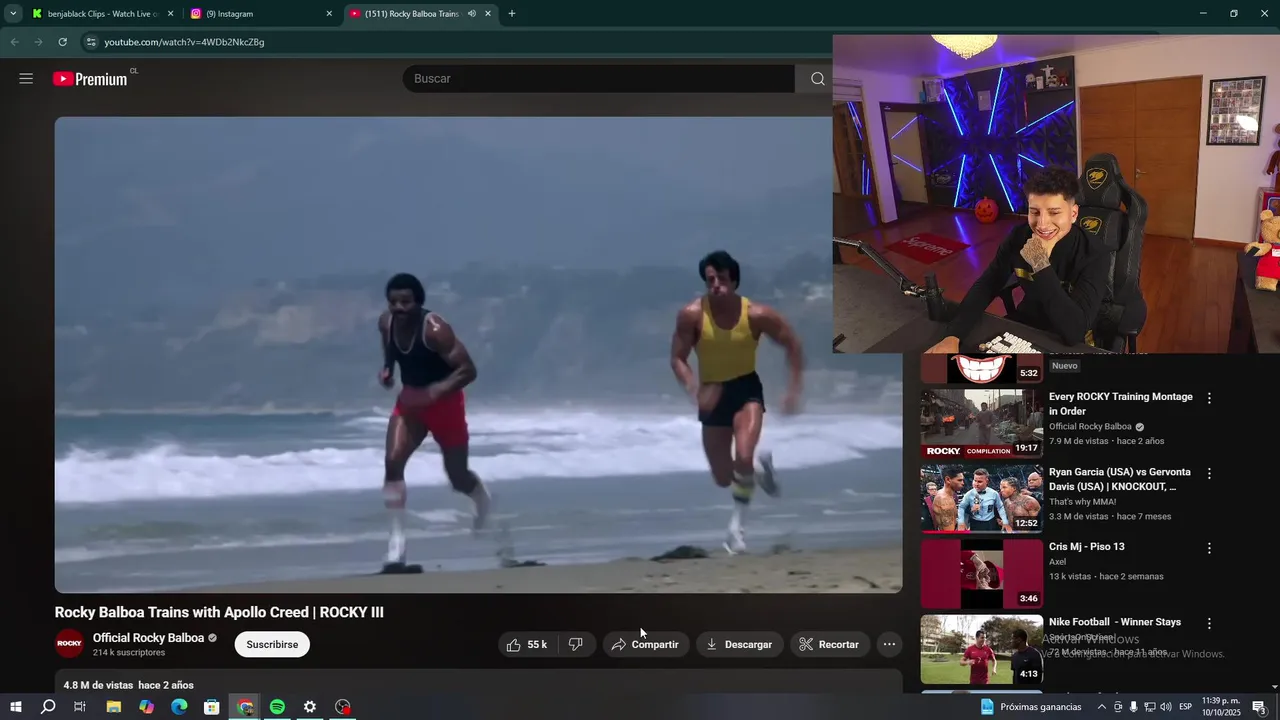Go back in Chrome
The image size is (1280, 720).
point(14,42)
